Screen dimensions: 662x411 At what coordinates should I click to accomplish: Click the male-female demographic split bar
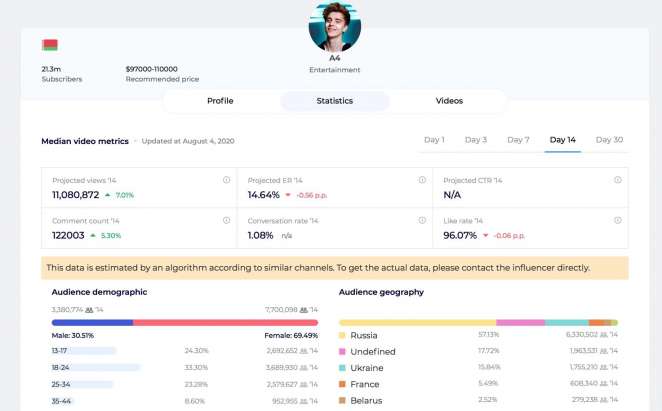[x=170, y=323]
